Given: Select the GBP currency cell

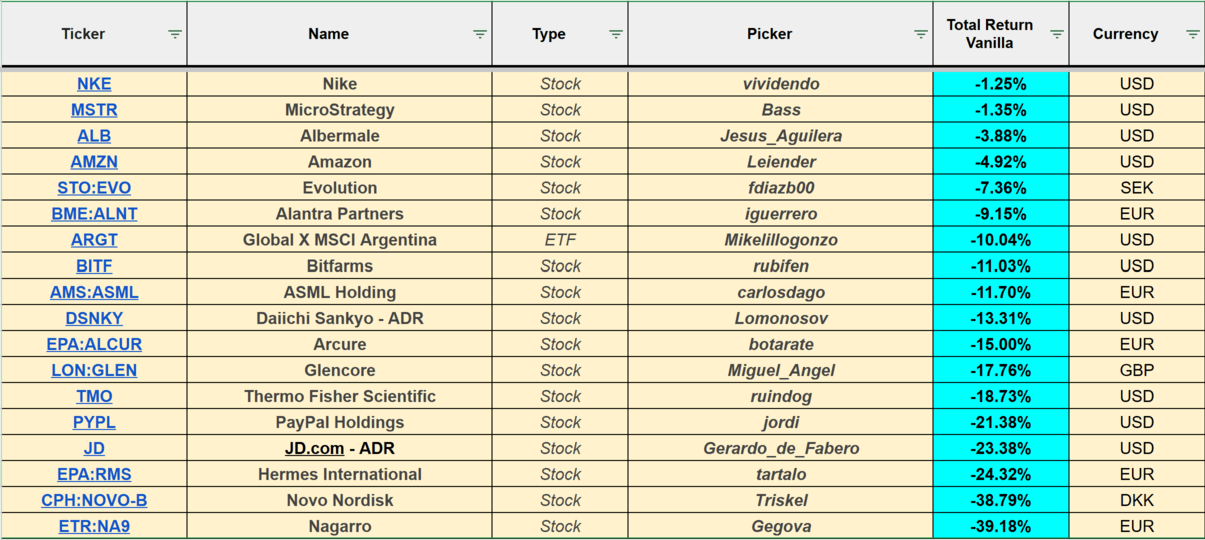Looking at the screenshot, I should point(1136,370).
